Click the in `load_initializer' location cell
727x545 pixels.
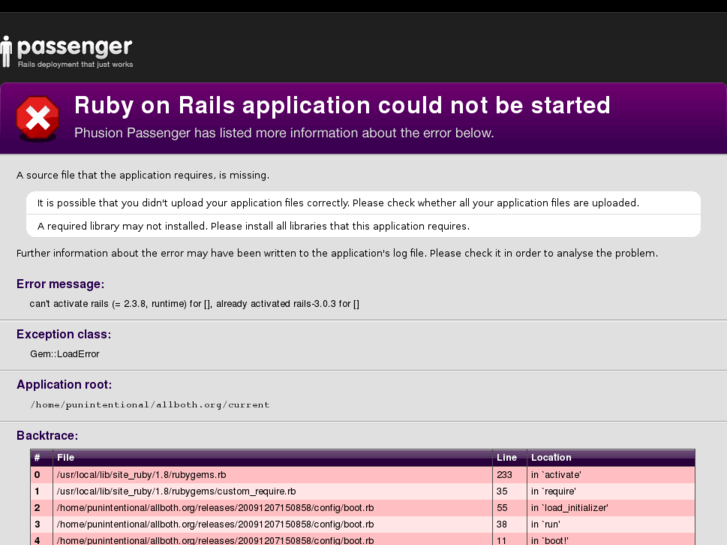tap(611, 508)
